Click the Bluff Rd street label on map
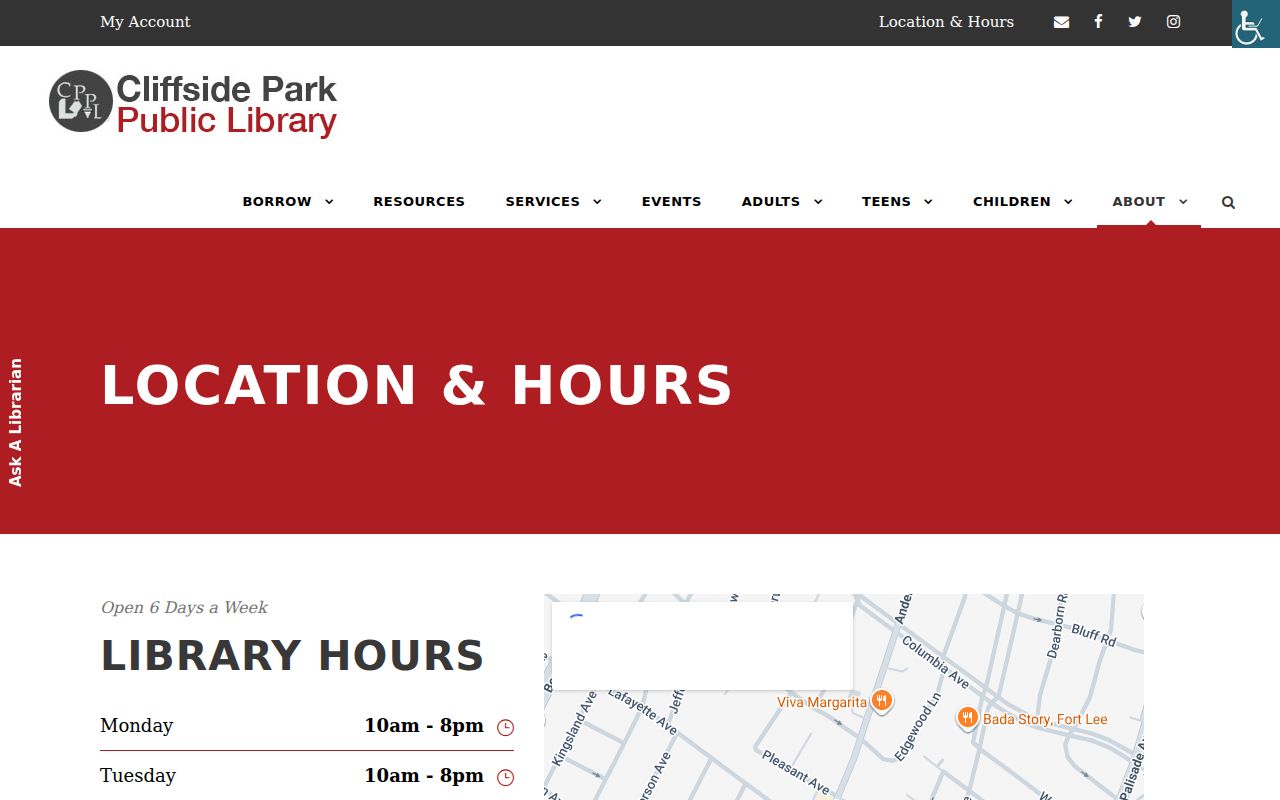This screenshot has height=800, width=1280. [x=1093, y=634]
